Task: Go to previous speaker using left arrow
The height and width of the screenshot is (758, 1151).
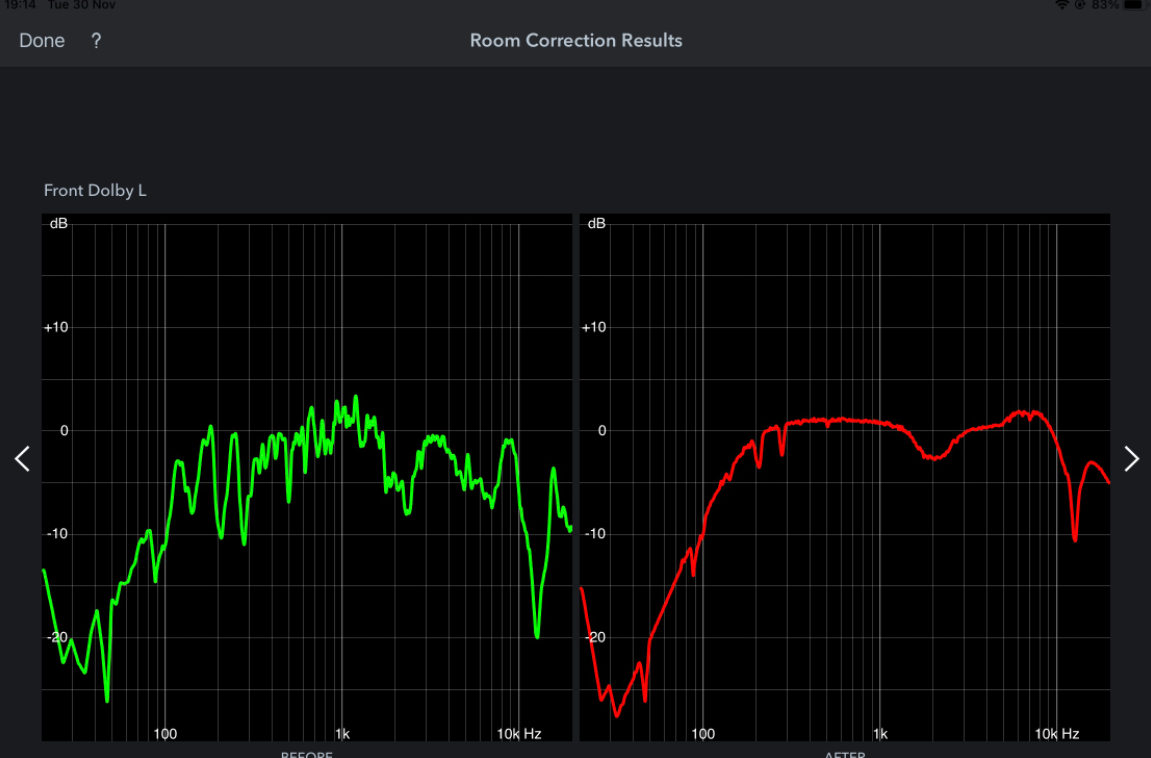Action: pos(22,459)
